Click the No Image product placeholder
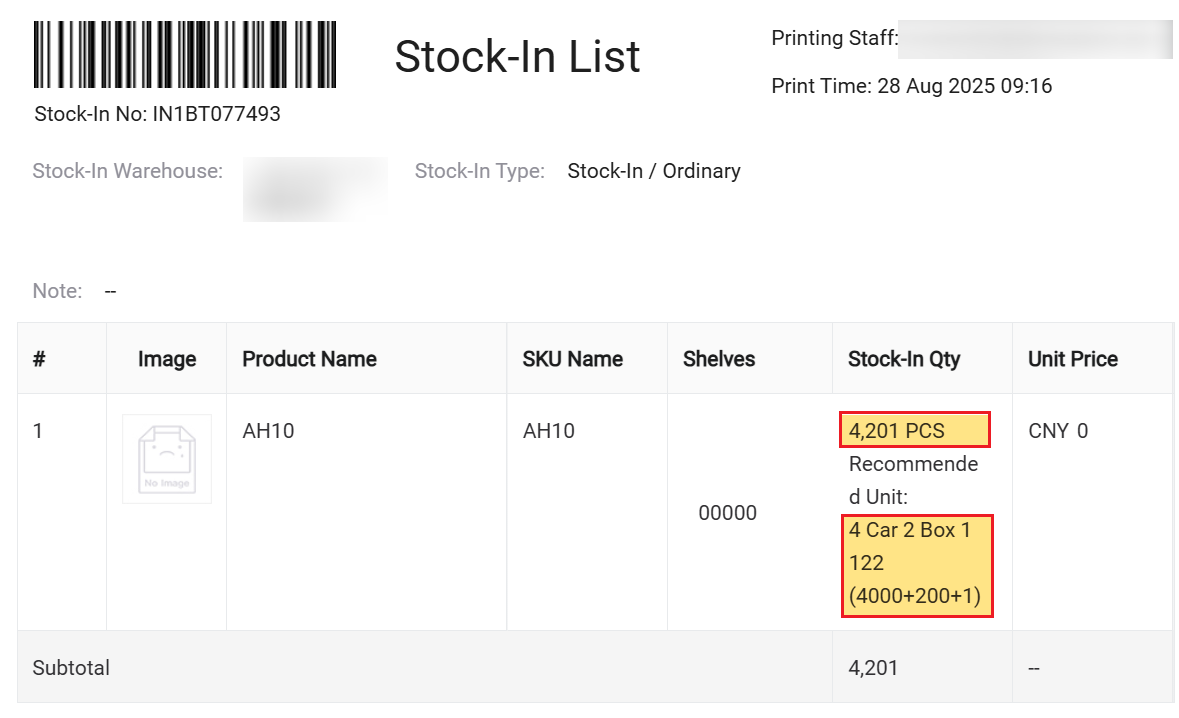 (167, 459)
